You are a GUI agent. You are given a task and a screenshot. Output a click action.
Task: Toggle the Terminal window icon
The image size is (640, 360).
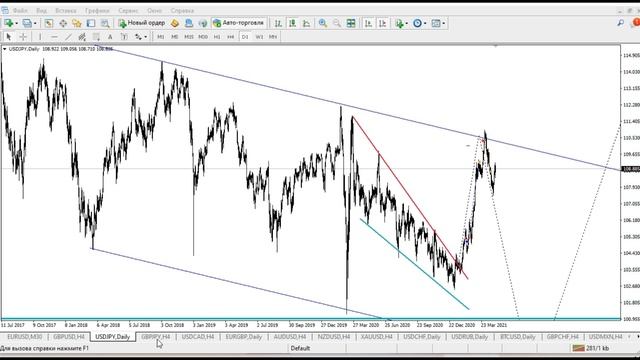coord(91,23)
